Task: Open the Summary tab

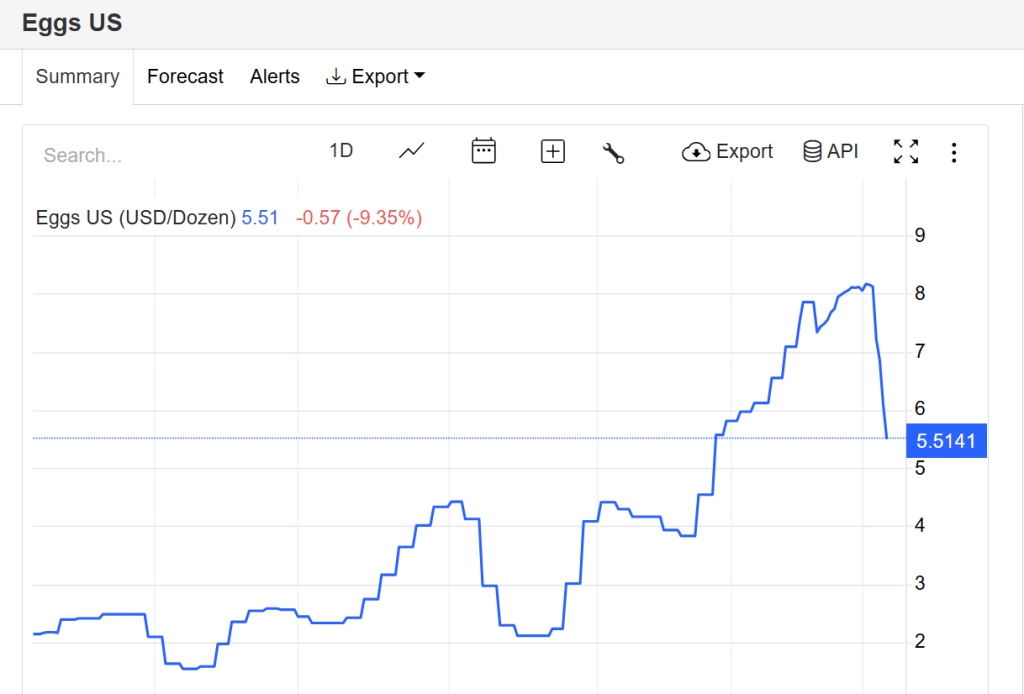Action: (78, 76)
